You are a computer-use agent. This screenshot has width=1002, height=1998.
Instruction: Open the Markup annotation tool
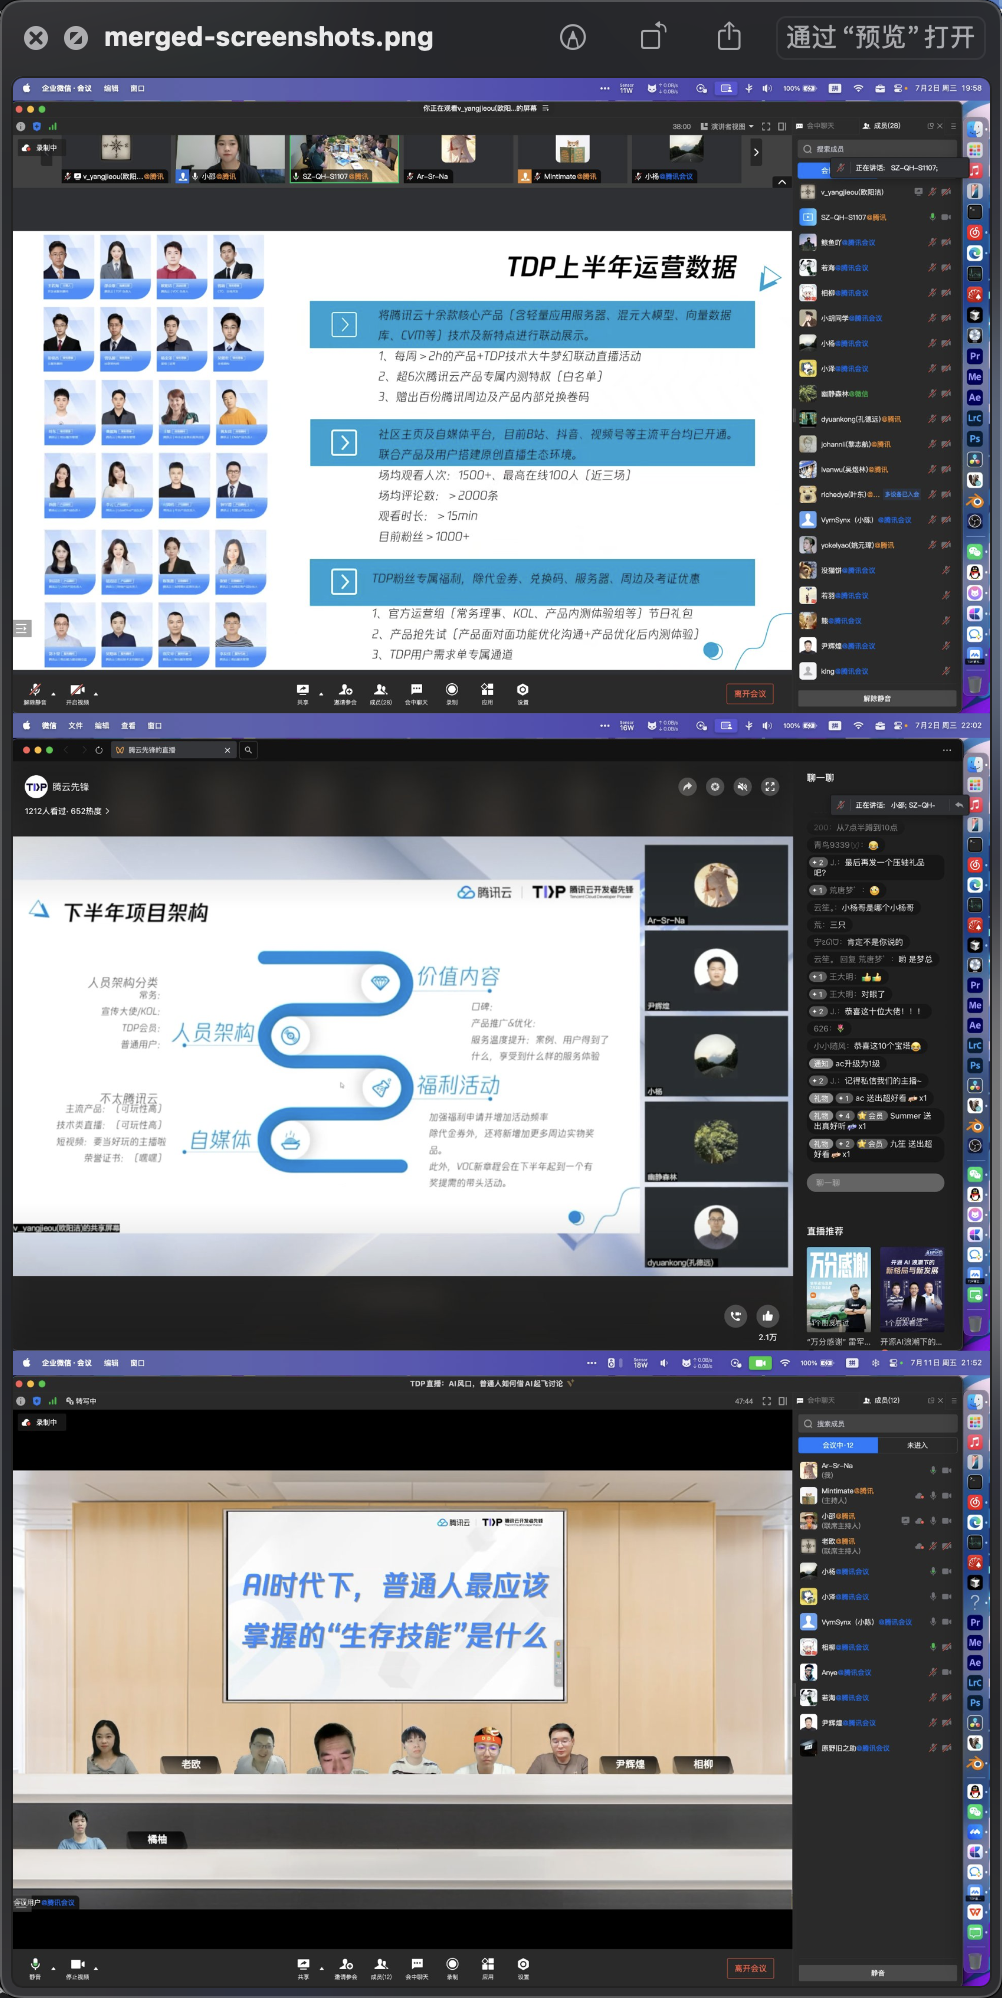pyautogui.click(x=572, y=37)
